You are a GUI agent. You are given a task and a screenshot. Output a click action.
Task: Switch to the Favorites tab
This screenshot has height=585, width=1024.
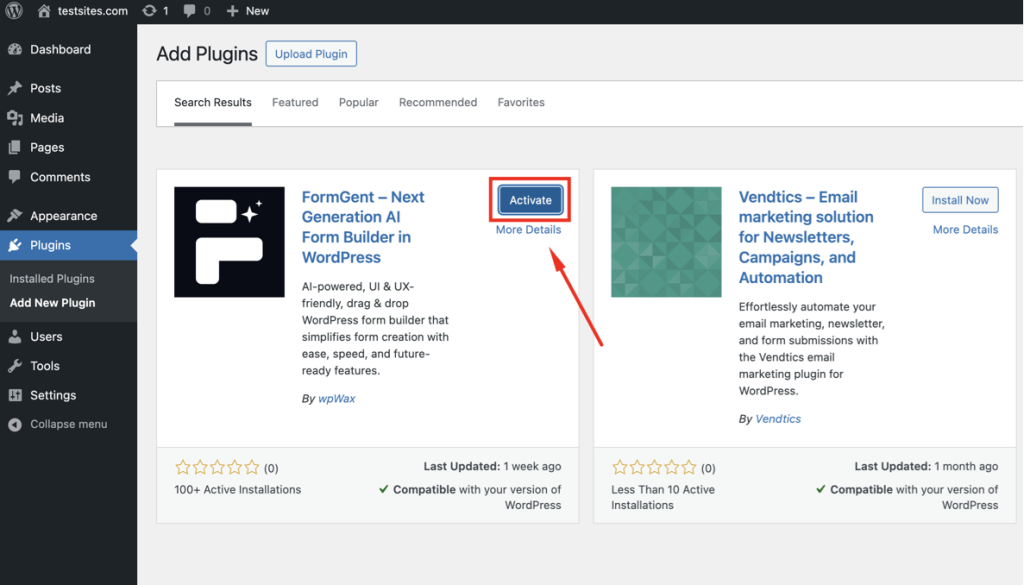coord(521,103)
